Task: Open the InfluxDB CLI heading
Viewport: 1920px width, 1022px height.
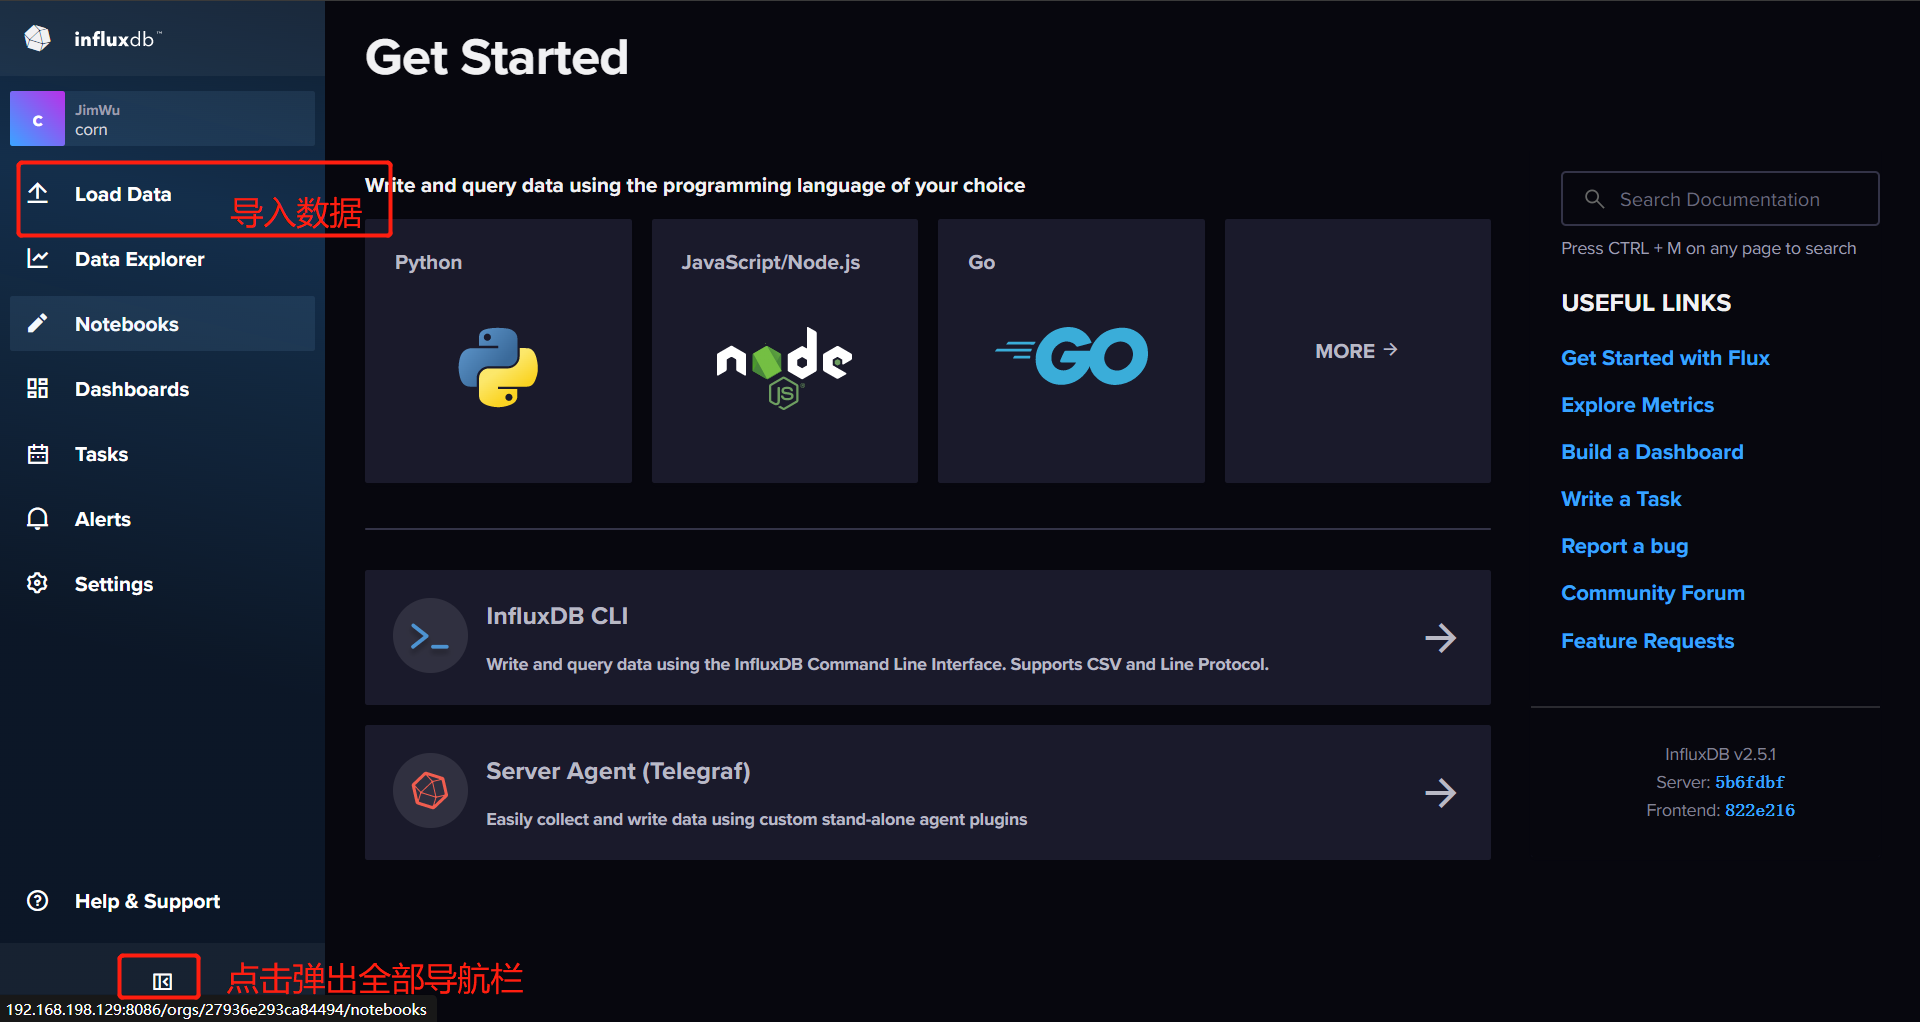Action: click(557, 616)
